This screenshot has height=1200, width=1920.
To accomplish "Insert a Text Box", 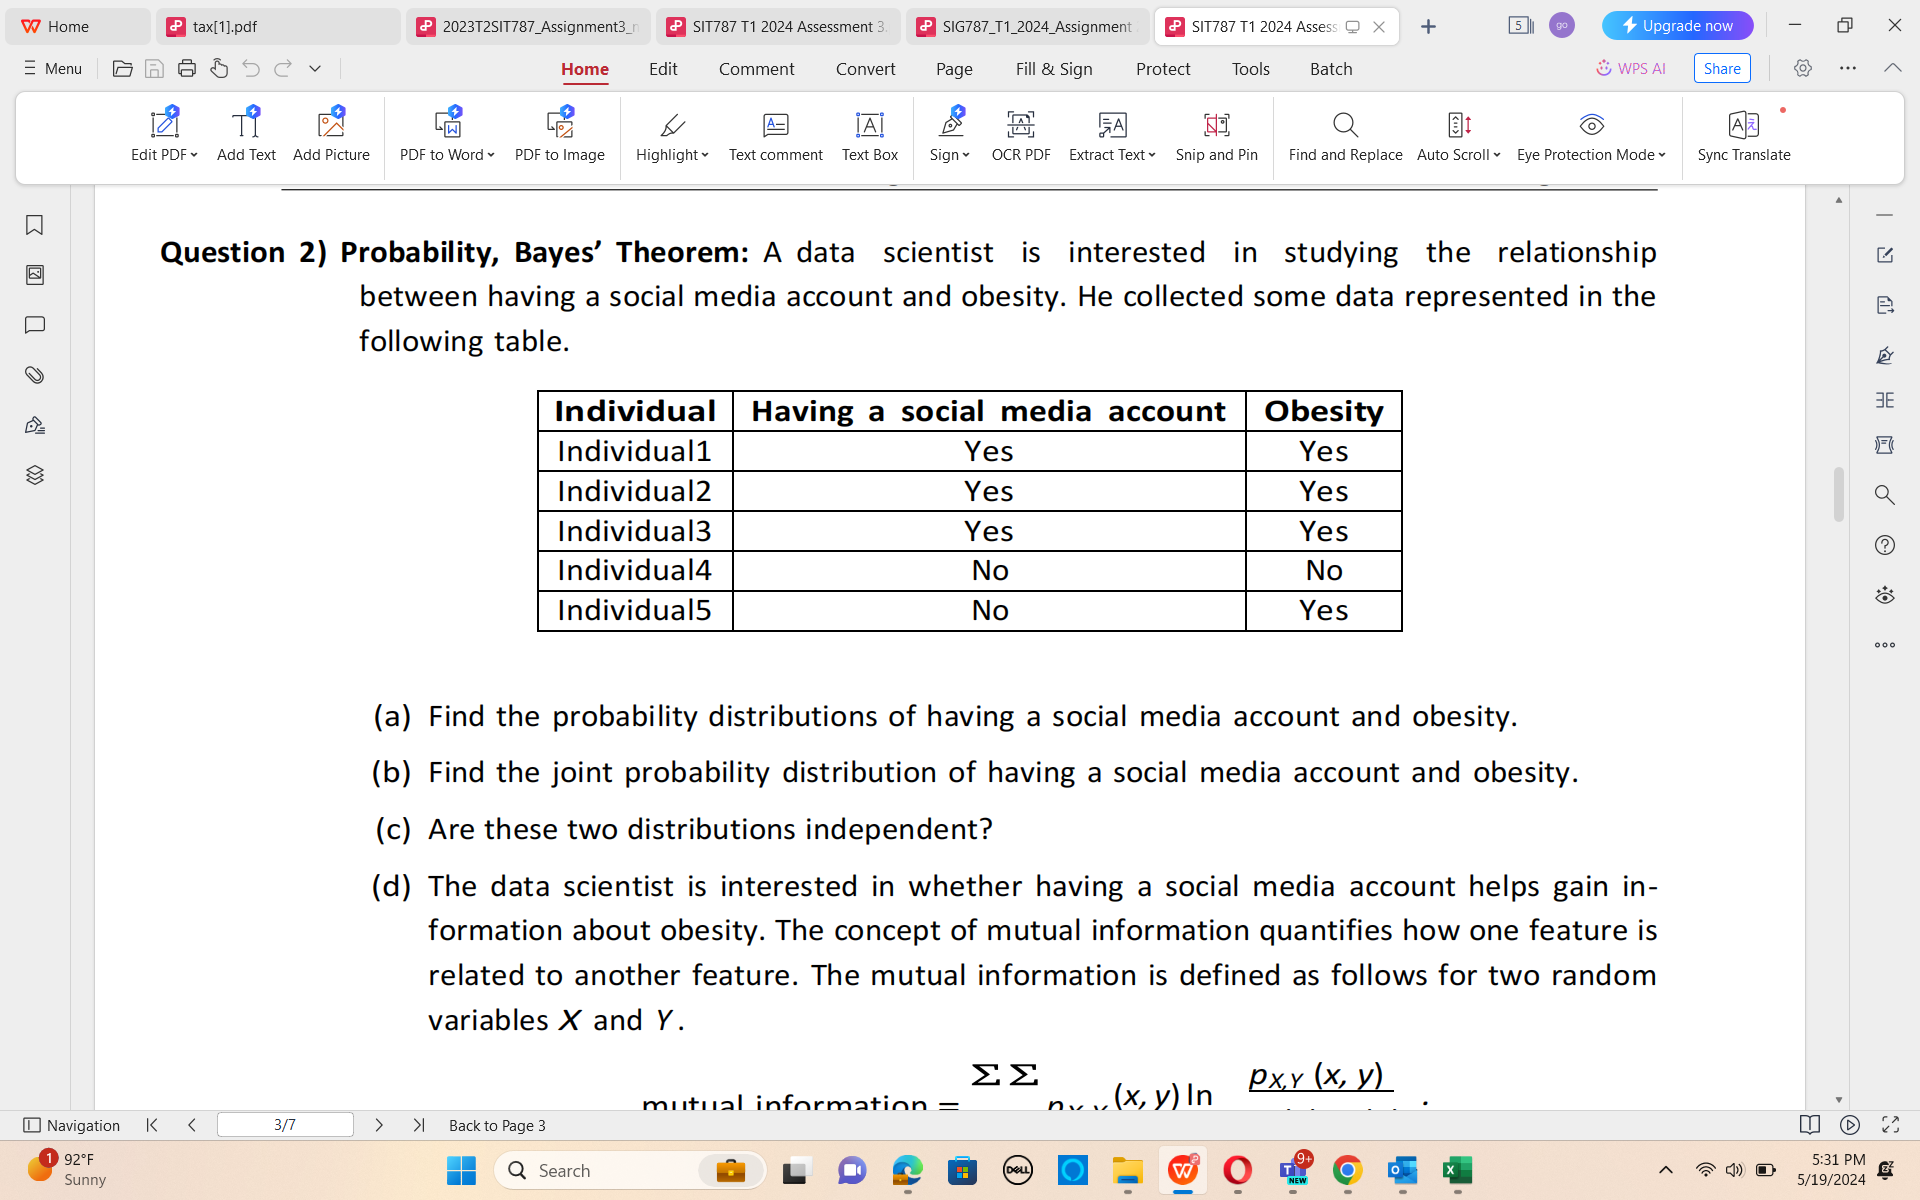I will [x=869, y=135].
